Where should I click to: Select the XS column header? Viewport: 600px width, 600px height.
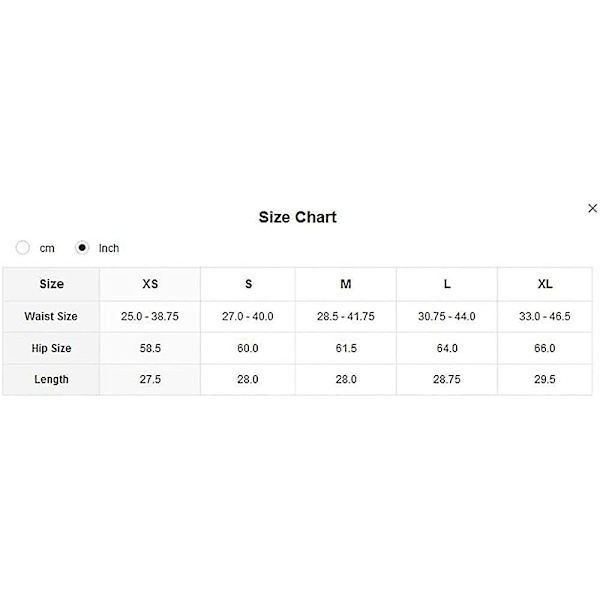pyautogui.click(x=150, y=284)
